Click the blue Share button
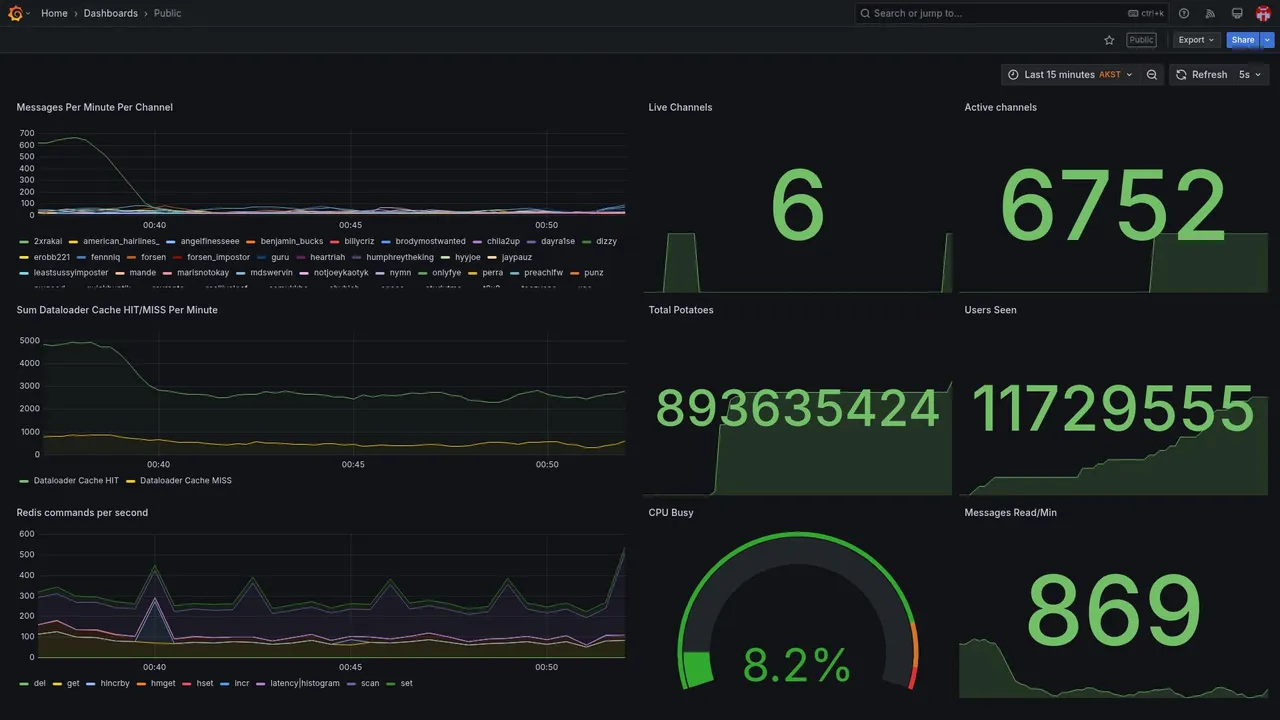Viewport: 1280px width, 720px height. (1243, 40)
